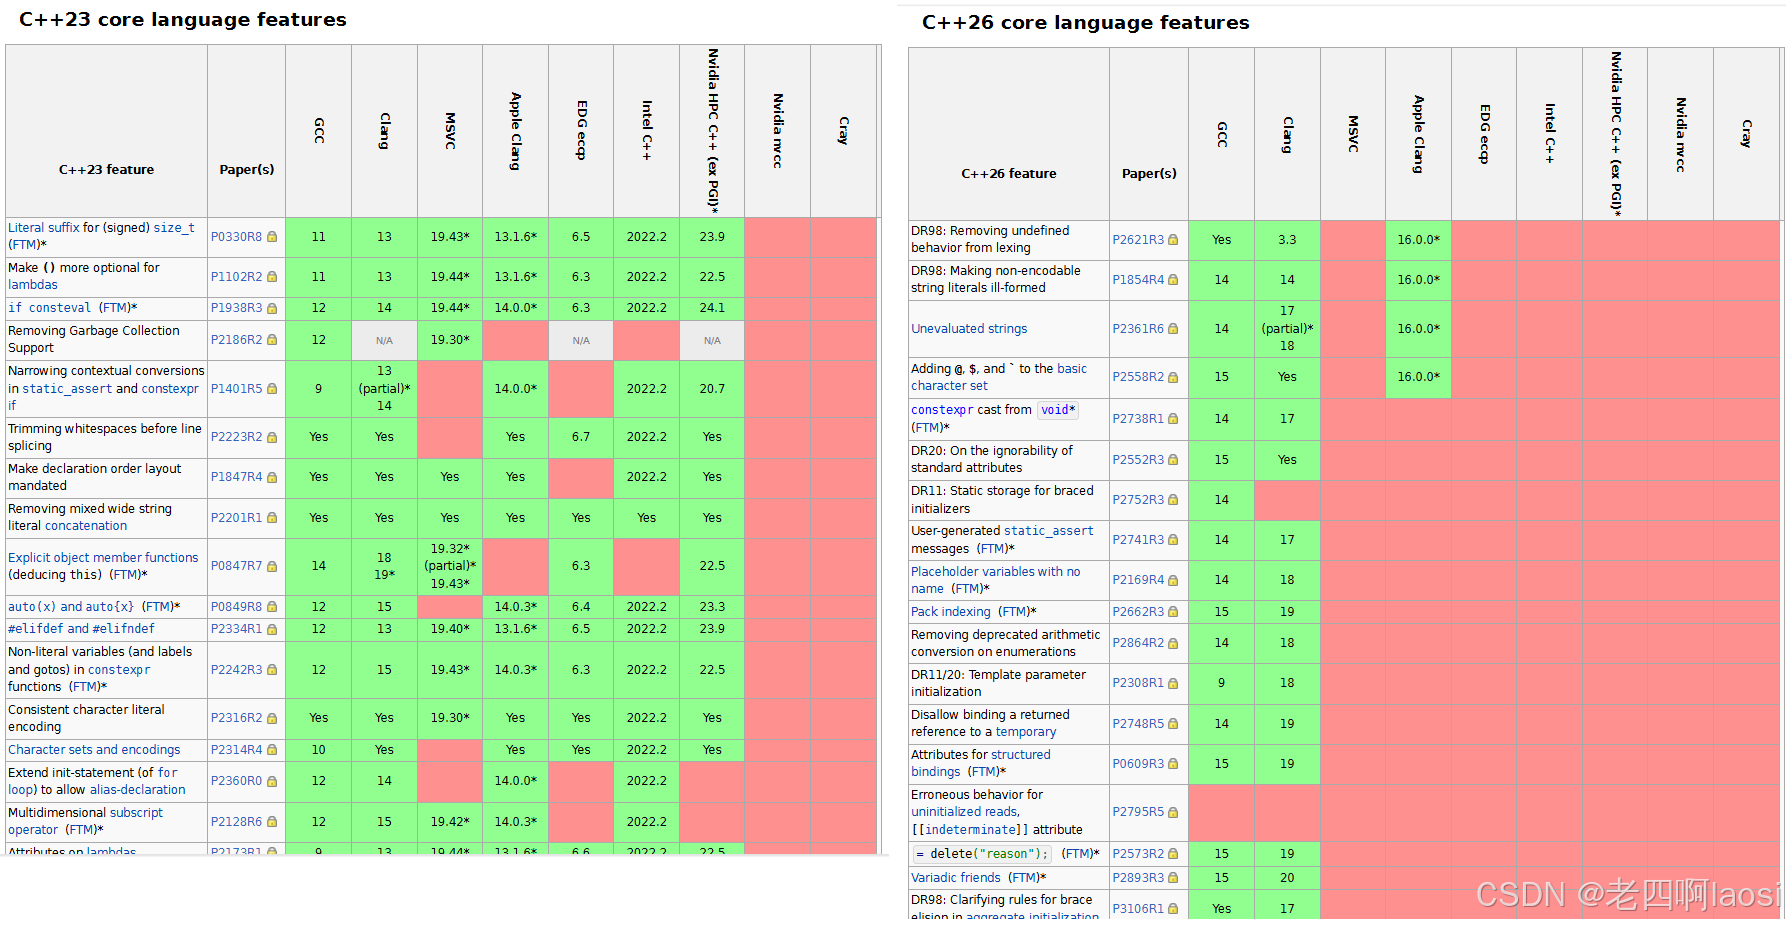The height and width of the screenshot is (925, 1786).
Task: Open paper P2128R6
Action: (236, 822)
